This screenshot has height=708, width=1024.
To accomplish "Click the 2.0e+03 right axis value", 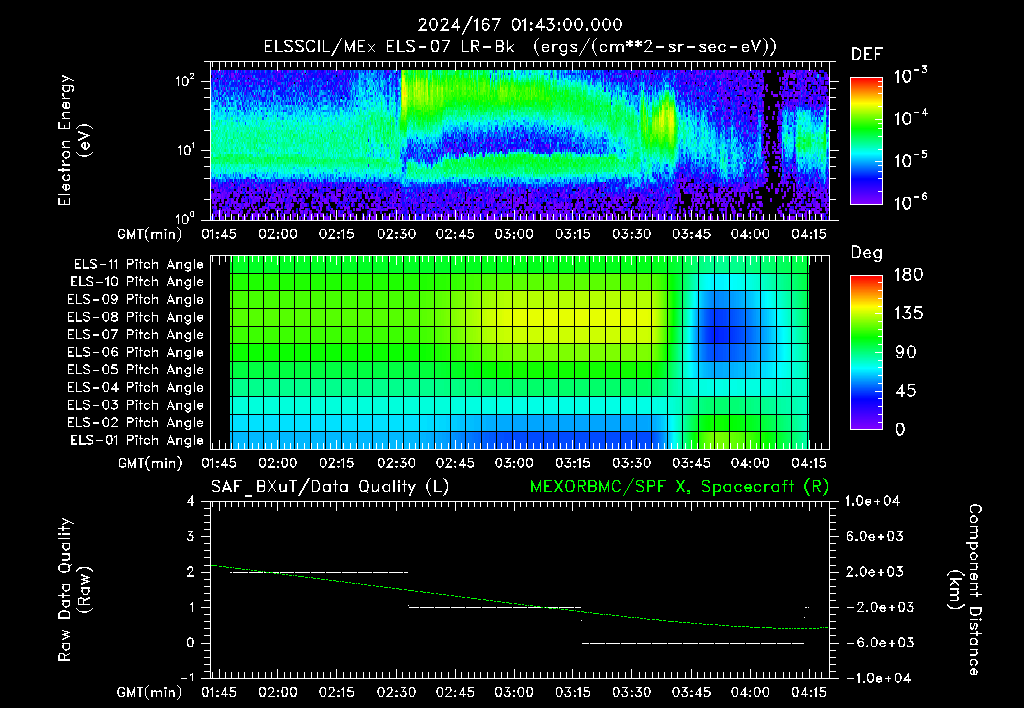I will 874,571.
